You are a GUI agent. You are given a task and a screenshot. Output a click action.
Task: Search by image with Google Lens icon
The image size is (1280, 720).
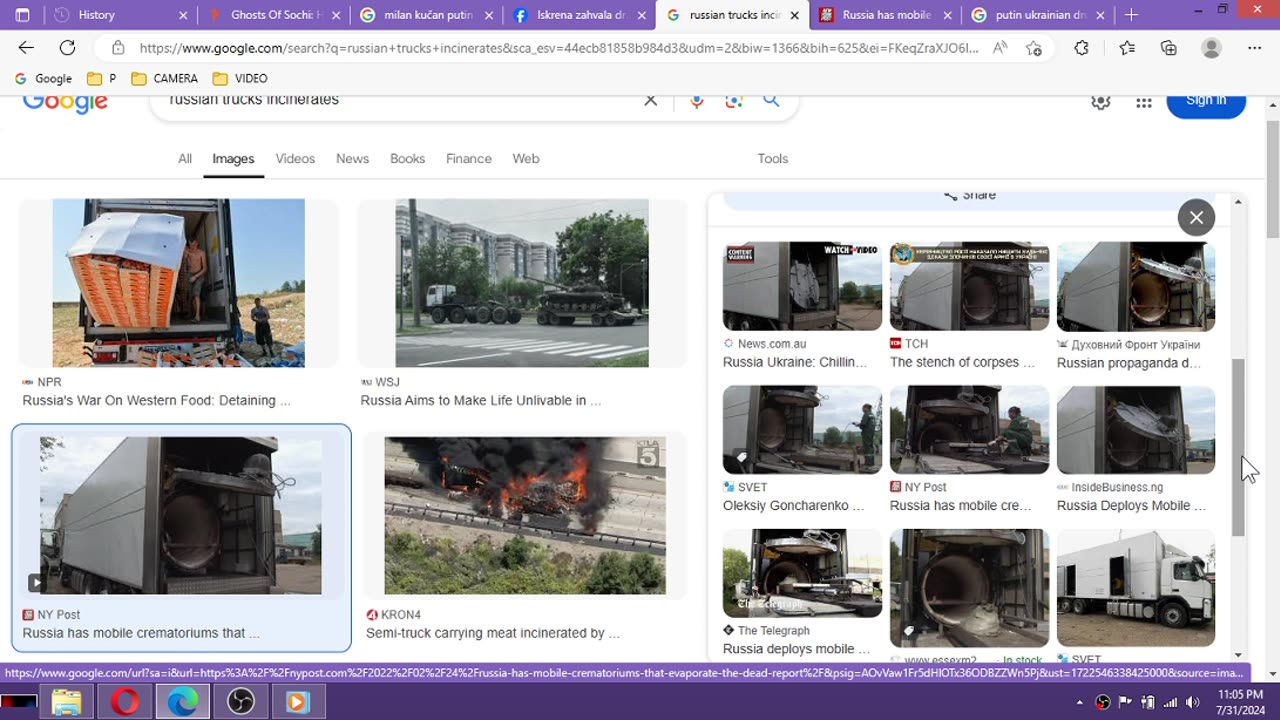tap(734, 100)
